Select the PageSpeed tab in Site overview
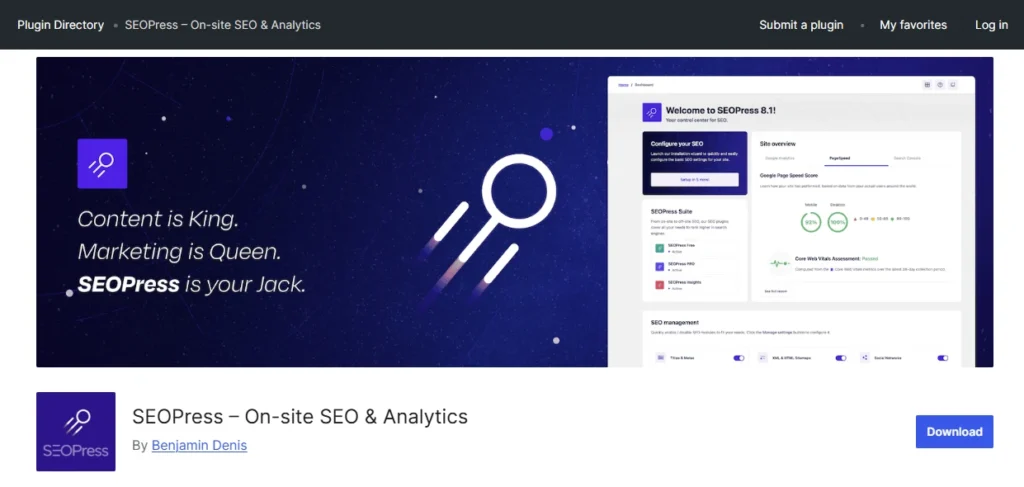 point(840,158)
